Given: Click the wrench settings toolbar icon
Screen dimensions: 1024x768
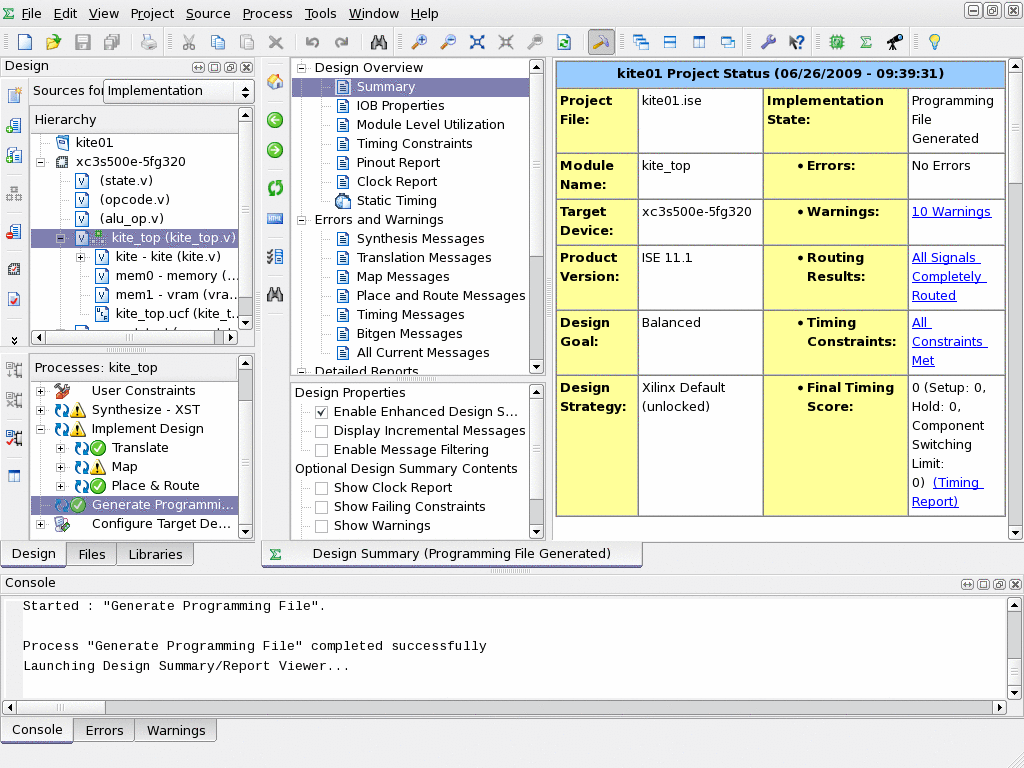Looking at the screenshot, I should (768, 42).
